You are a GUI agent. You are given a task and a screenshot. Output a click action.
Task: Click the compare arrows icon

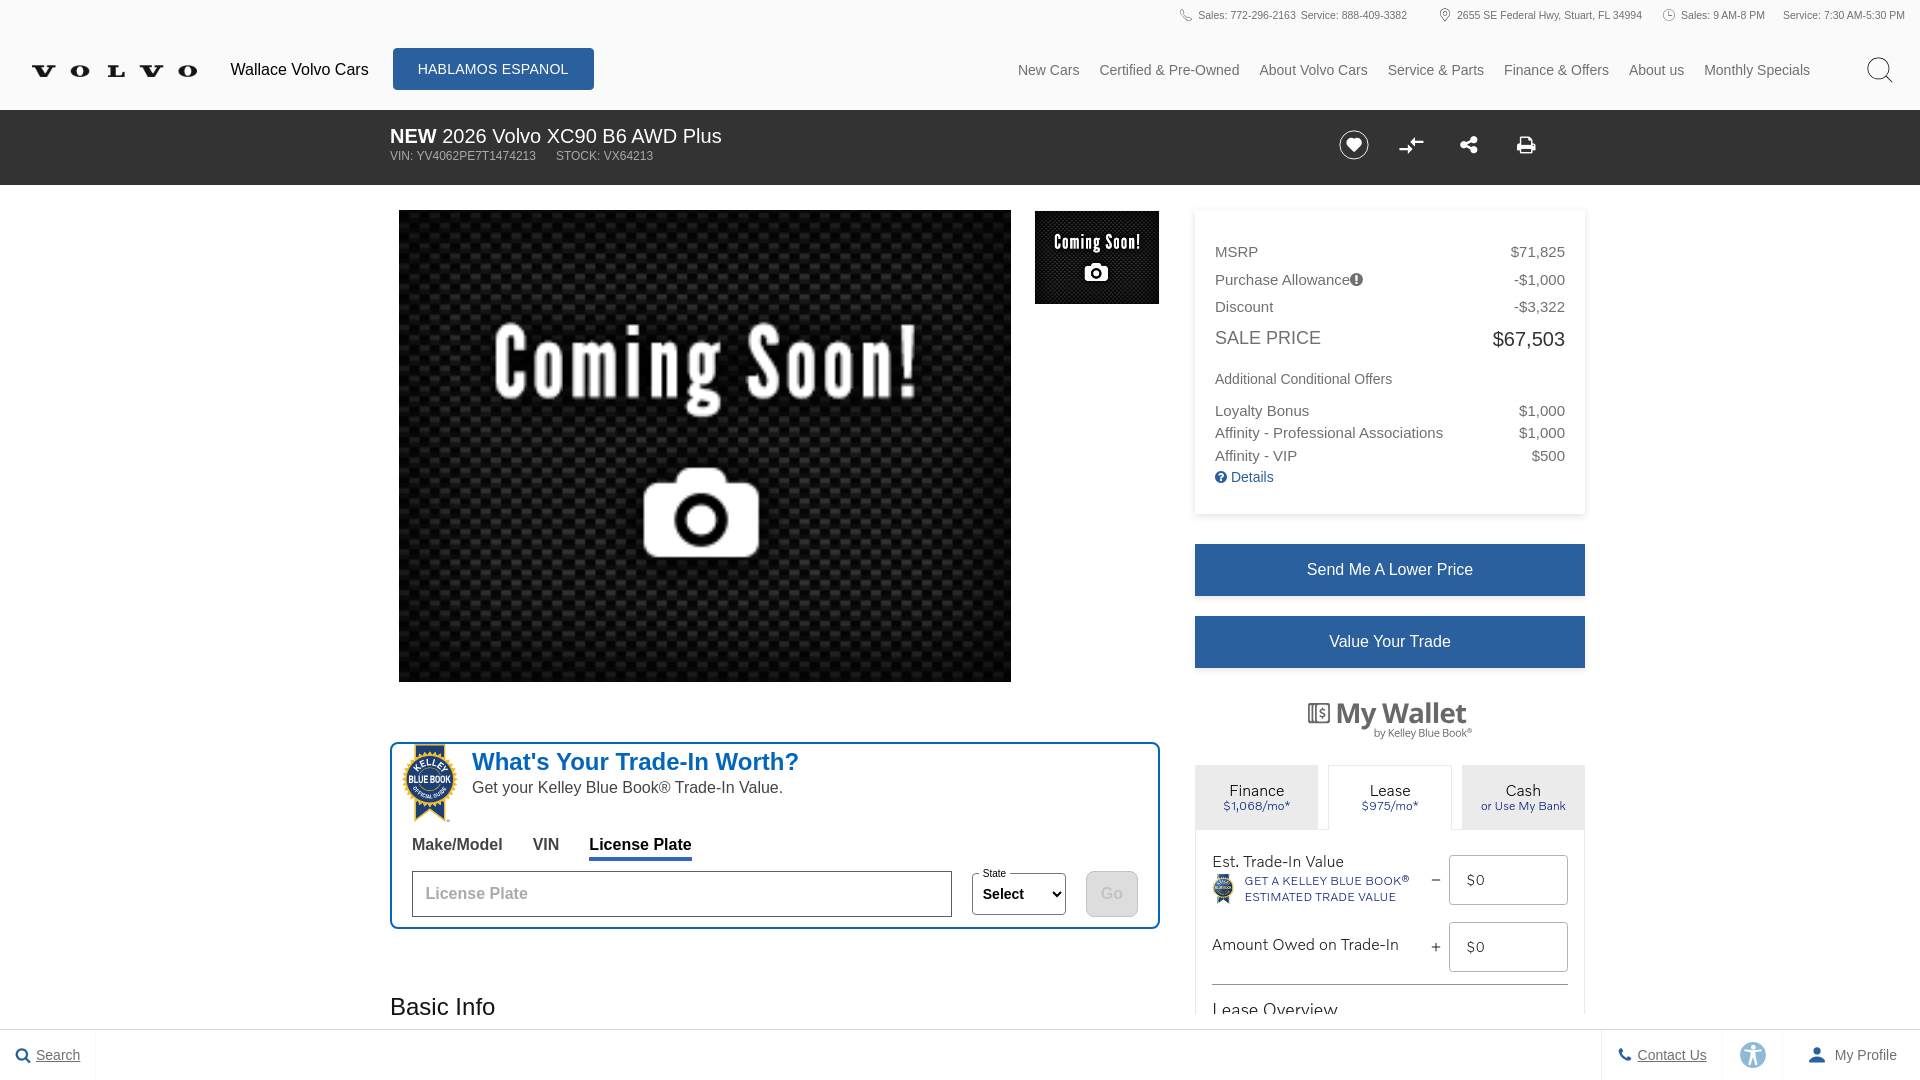pos(1411,145)
